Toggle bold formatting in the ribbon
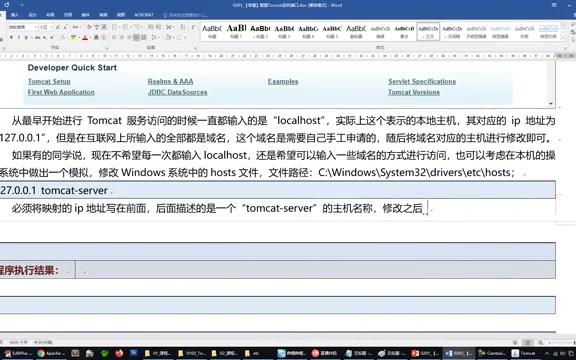The image size is (576, 360). tap(11, 37)
